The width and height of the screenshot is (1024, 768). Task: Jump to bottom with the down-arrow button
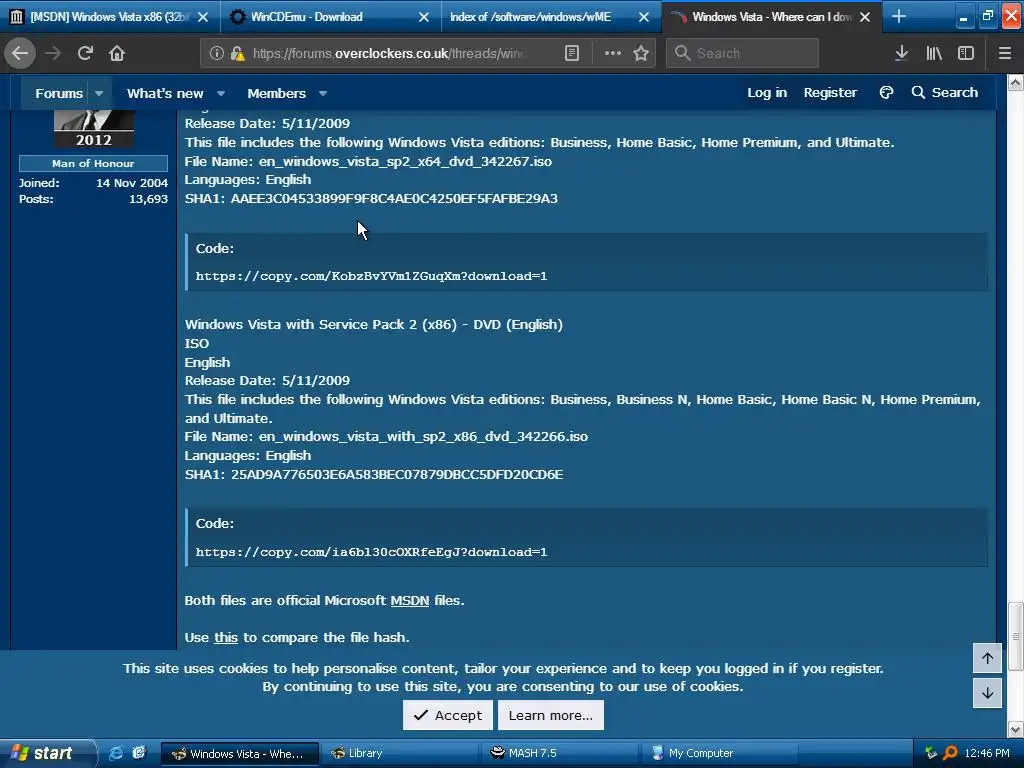(987, 693)
